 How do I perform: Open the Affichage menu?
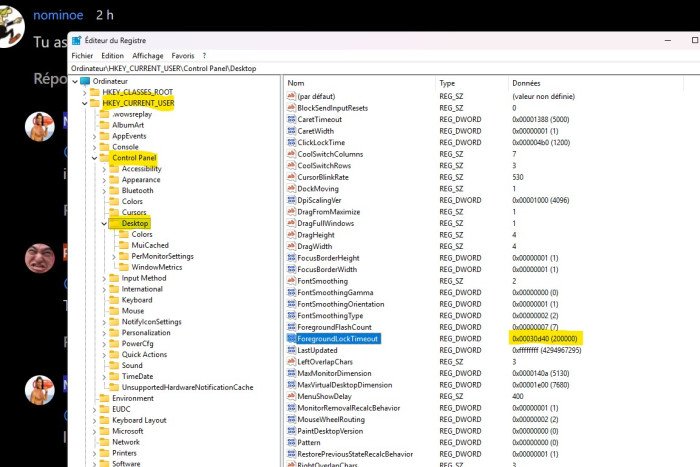(x=148, y=56)
